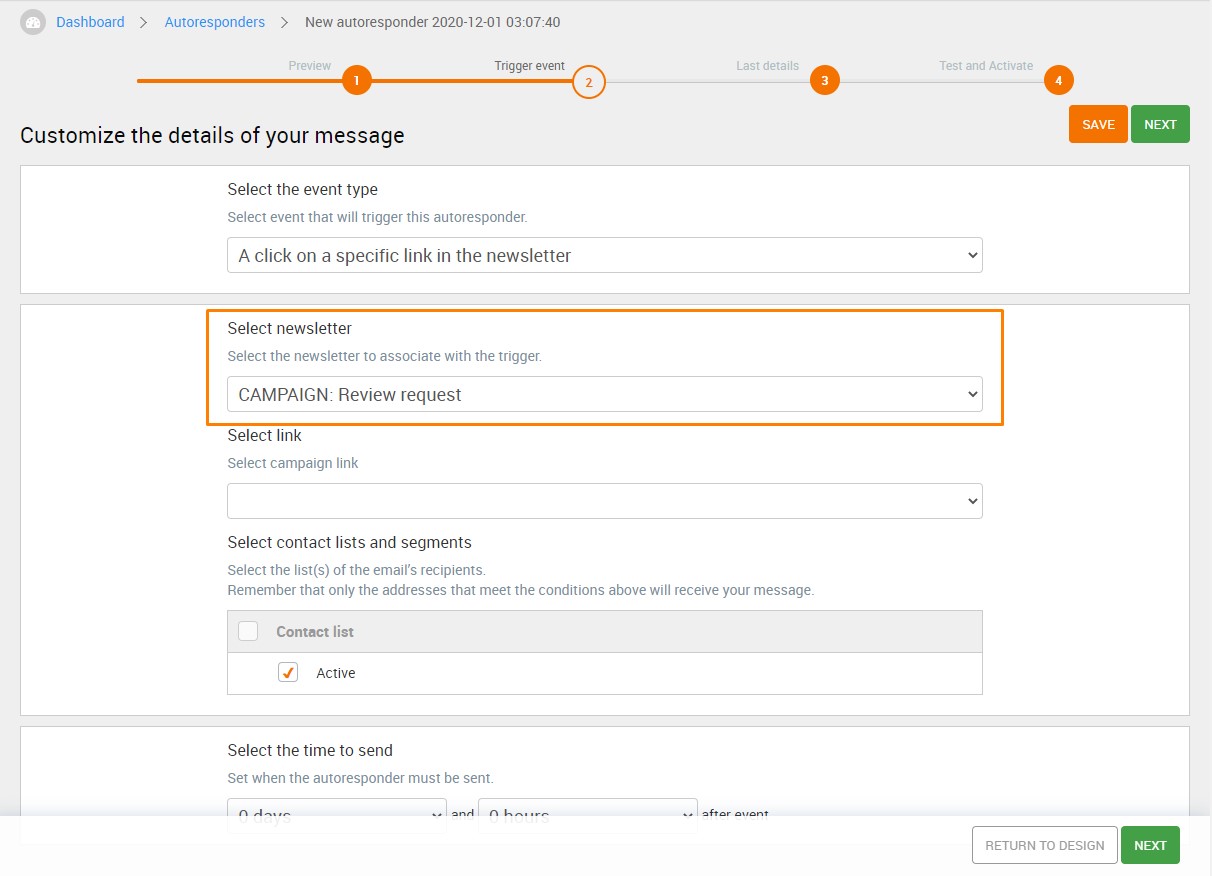
Task: Go to step 1 Preview circle
Action: (x=357, y=81)
